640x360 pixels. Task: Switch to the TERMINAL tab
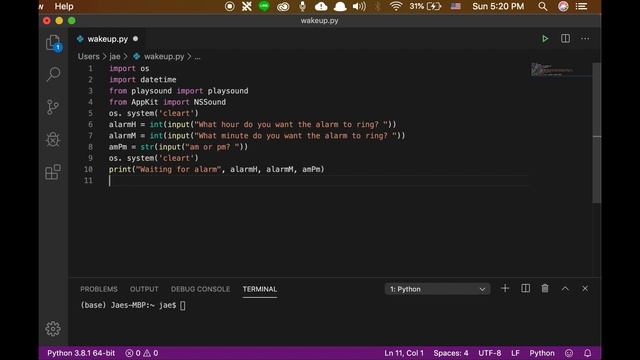pos(260,289)
